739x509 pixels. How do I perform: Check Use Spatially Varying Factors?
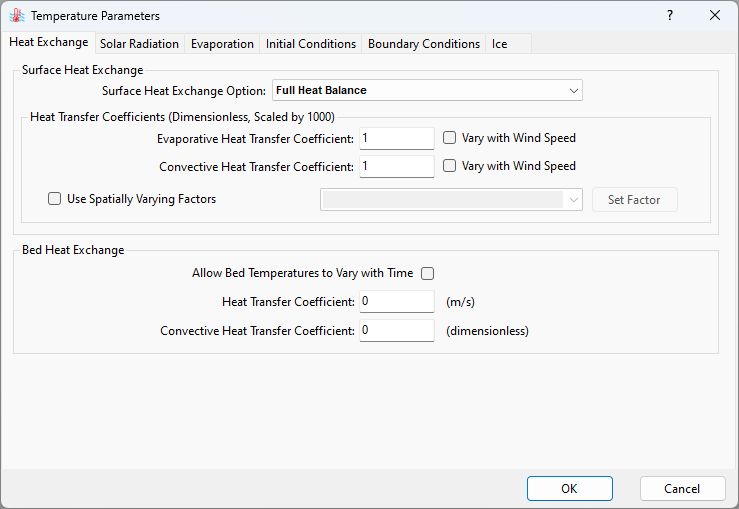(x=55, y=199)
